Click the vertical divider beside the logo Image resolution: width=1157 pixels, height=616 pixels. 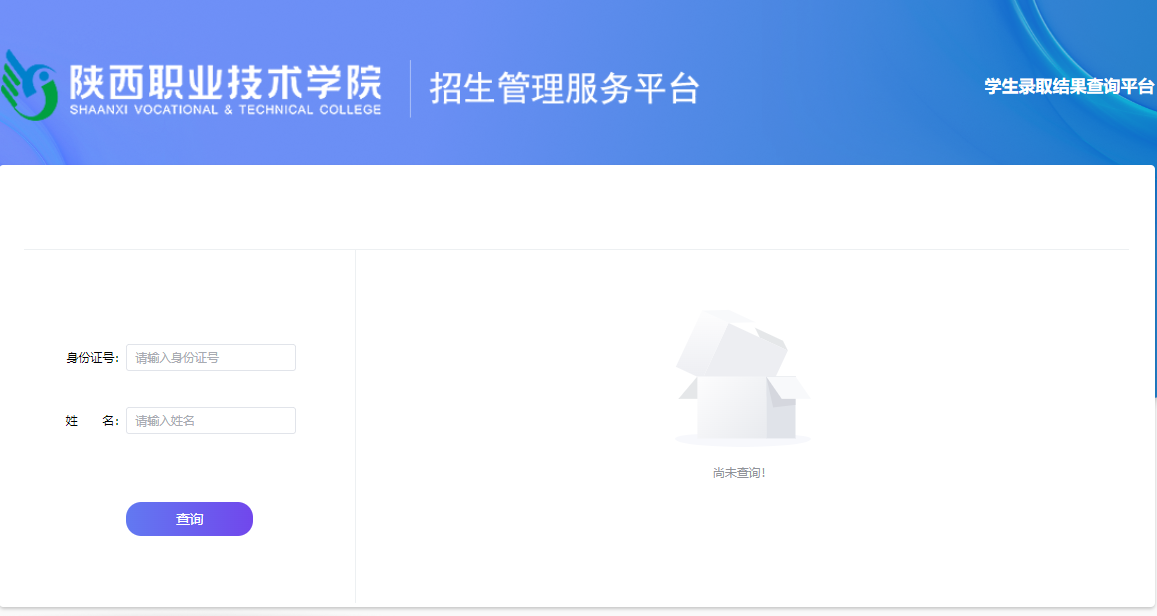[410, 88]
